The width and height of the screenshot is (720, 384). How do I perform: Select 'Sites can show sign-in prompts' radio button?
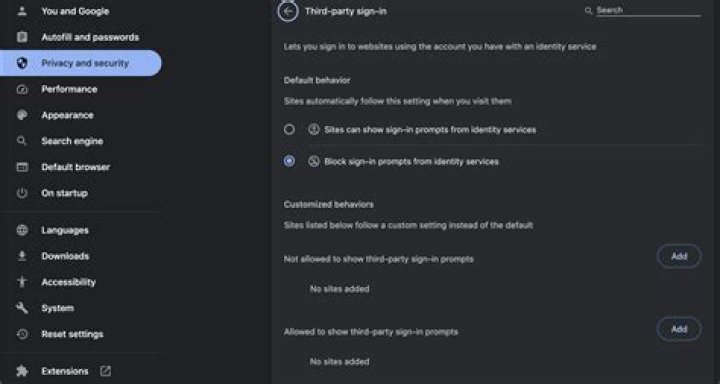pyautogui.click(x=289, y=130)
